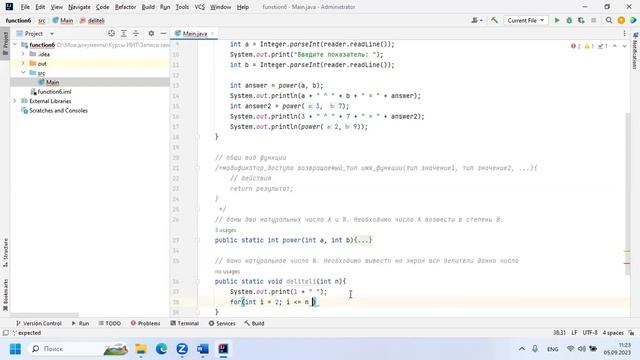This screenshot has height=360, width=640.
Task: Open File Explorer from taskbar
Action: point(141,349)
